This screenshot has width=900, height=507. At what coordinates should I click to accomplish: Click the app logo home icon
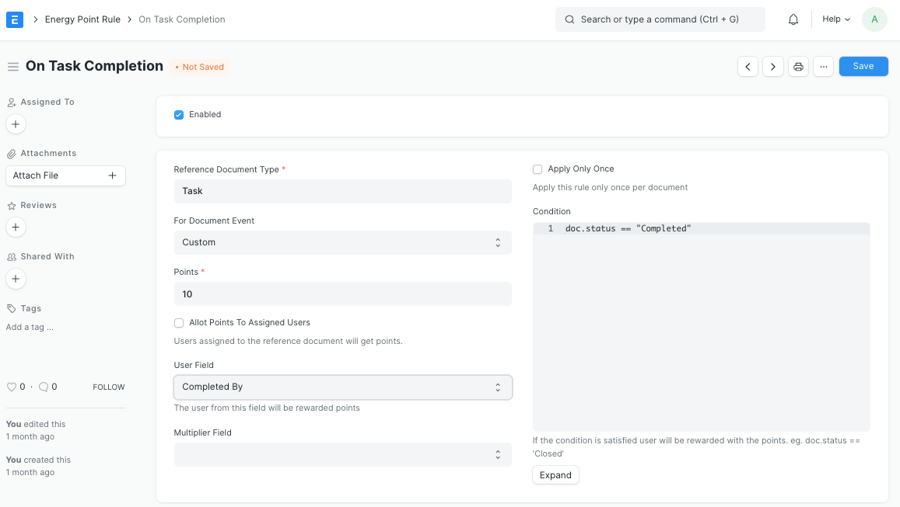coord(15,19)
